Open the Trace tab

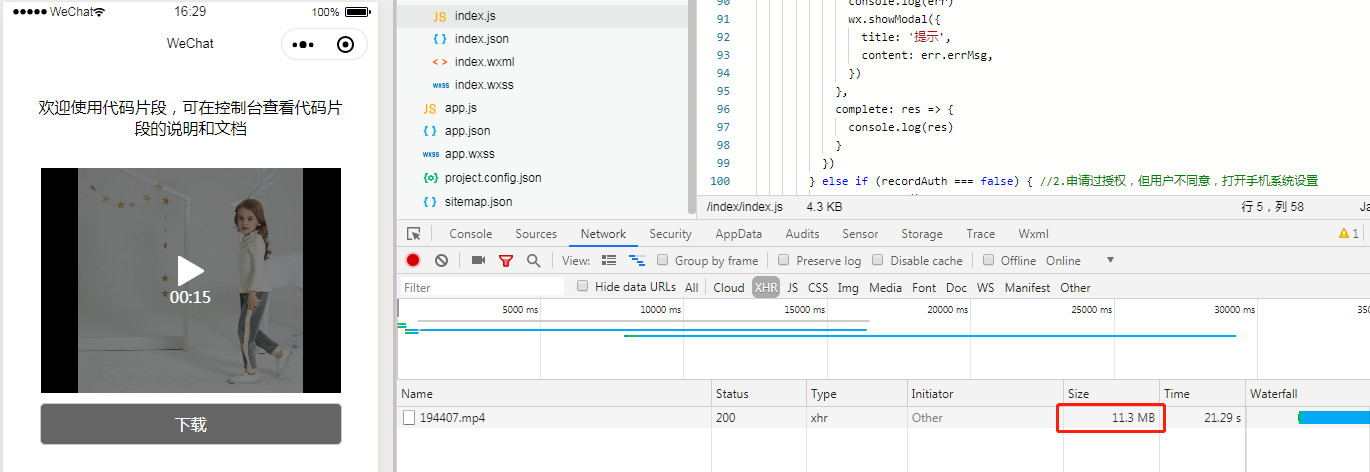pos(980,234)
